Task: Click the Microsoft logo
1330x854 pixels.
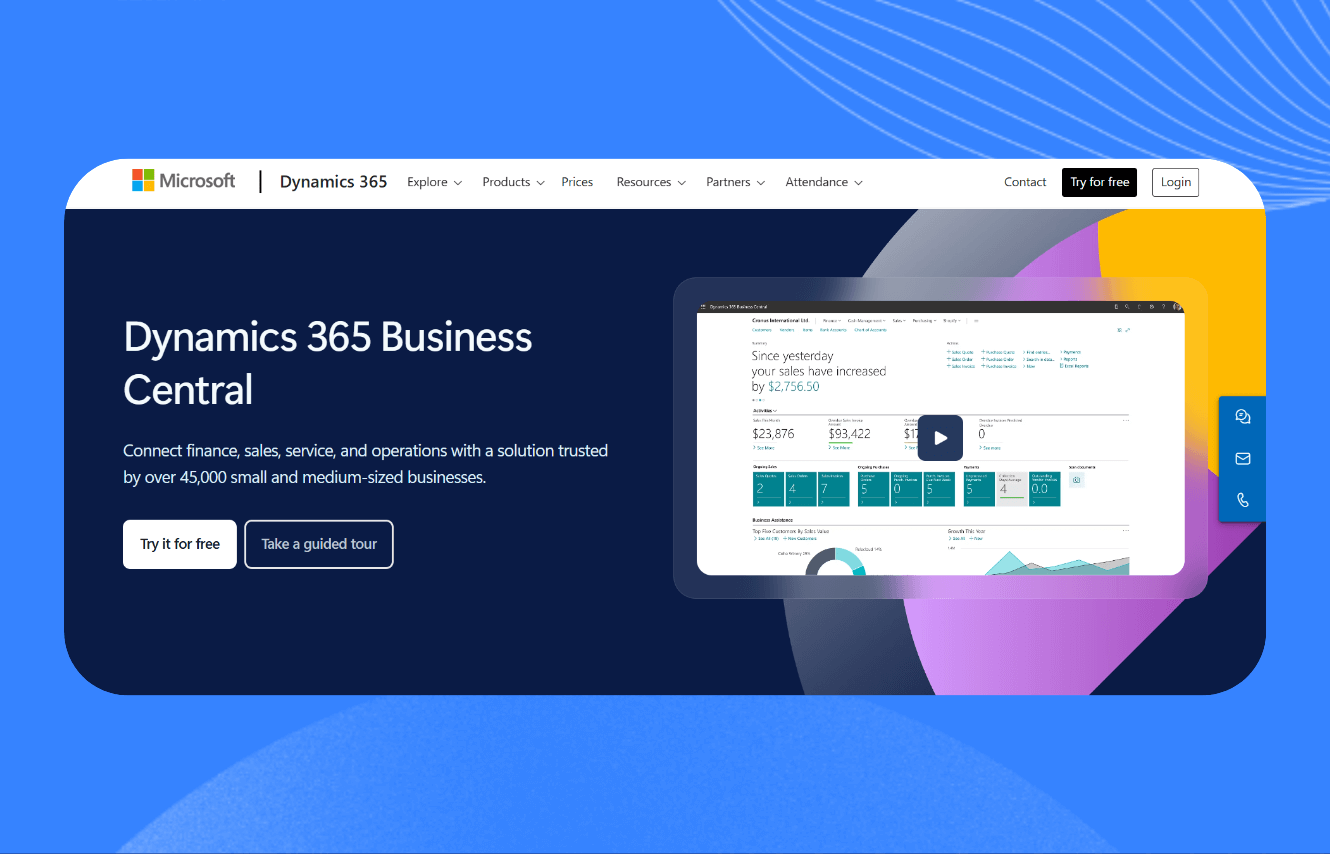Action: [183, 181]
